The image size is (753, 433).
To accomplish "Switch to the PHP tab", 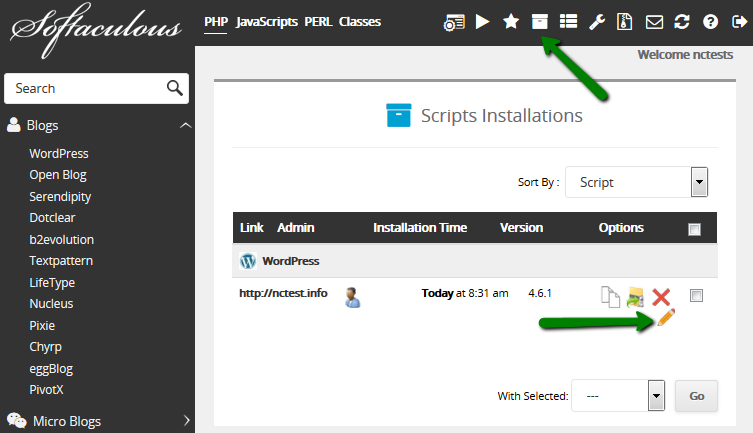I will [216, 22].
